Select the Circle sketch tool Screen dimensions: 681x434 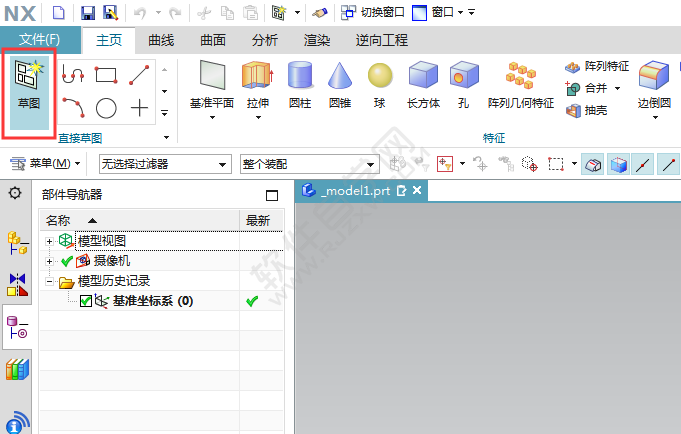106,108
